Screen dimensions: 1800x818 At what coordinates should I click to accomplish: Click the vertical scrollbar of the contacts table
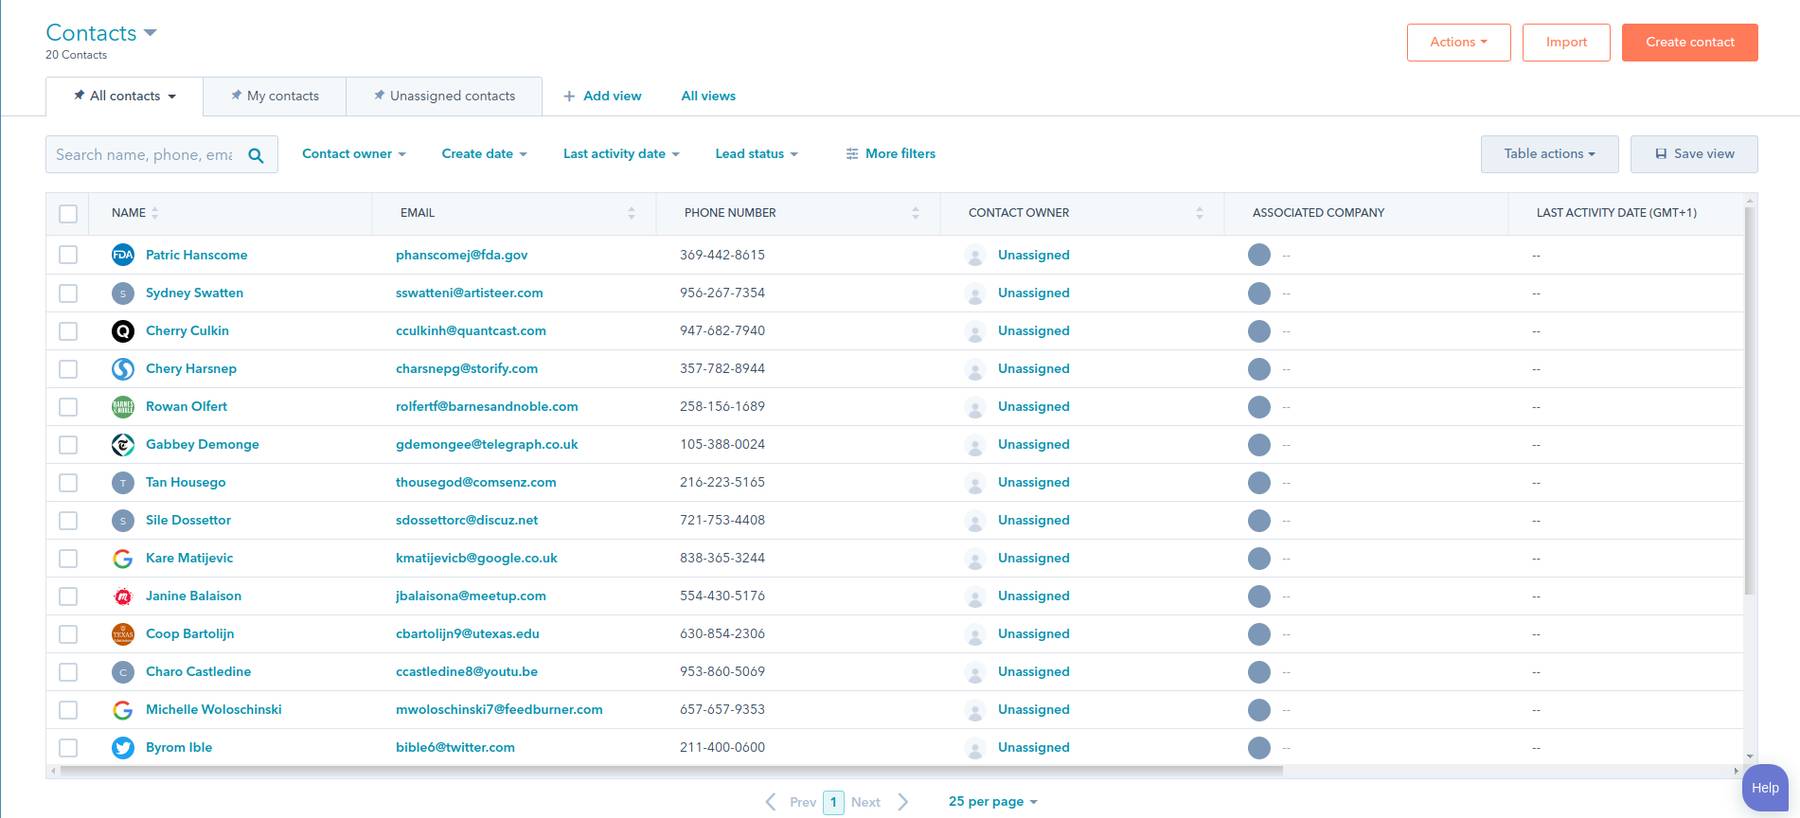click(x=1749, y=400)
